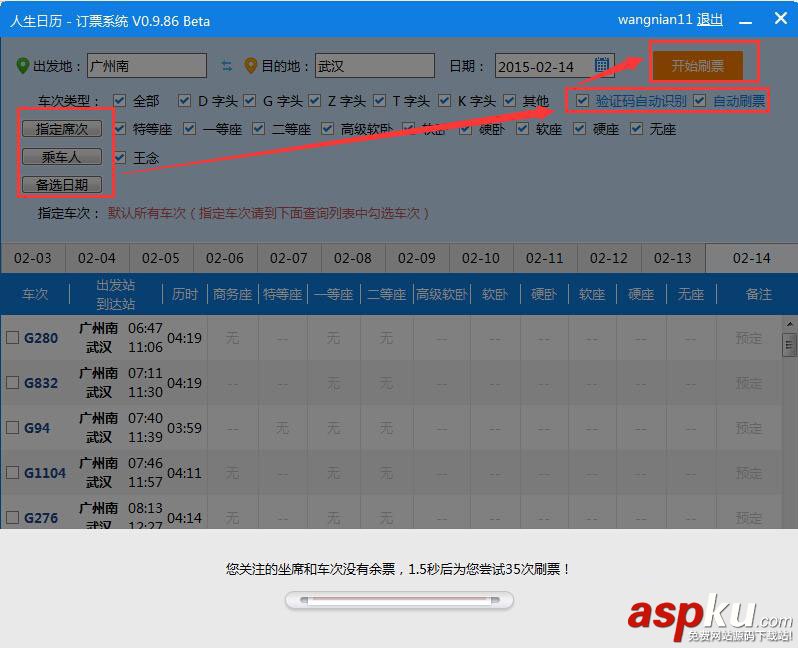Click the 开始刷票 button
Screen dimensions: 798x648
[x=698, y=65]
